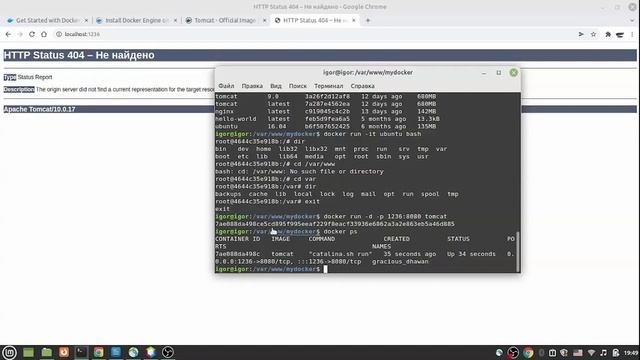Open terminal Вид menu
The image size is (640, 360).
pos(276,86)
